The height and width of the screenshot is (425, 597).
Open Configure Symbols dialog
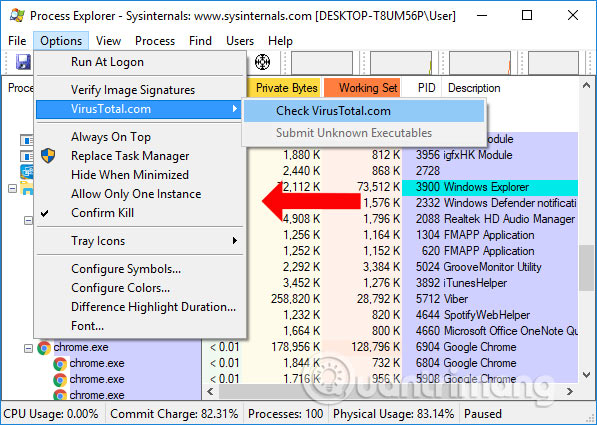139,269
